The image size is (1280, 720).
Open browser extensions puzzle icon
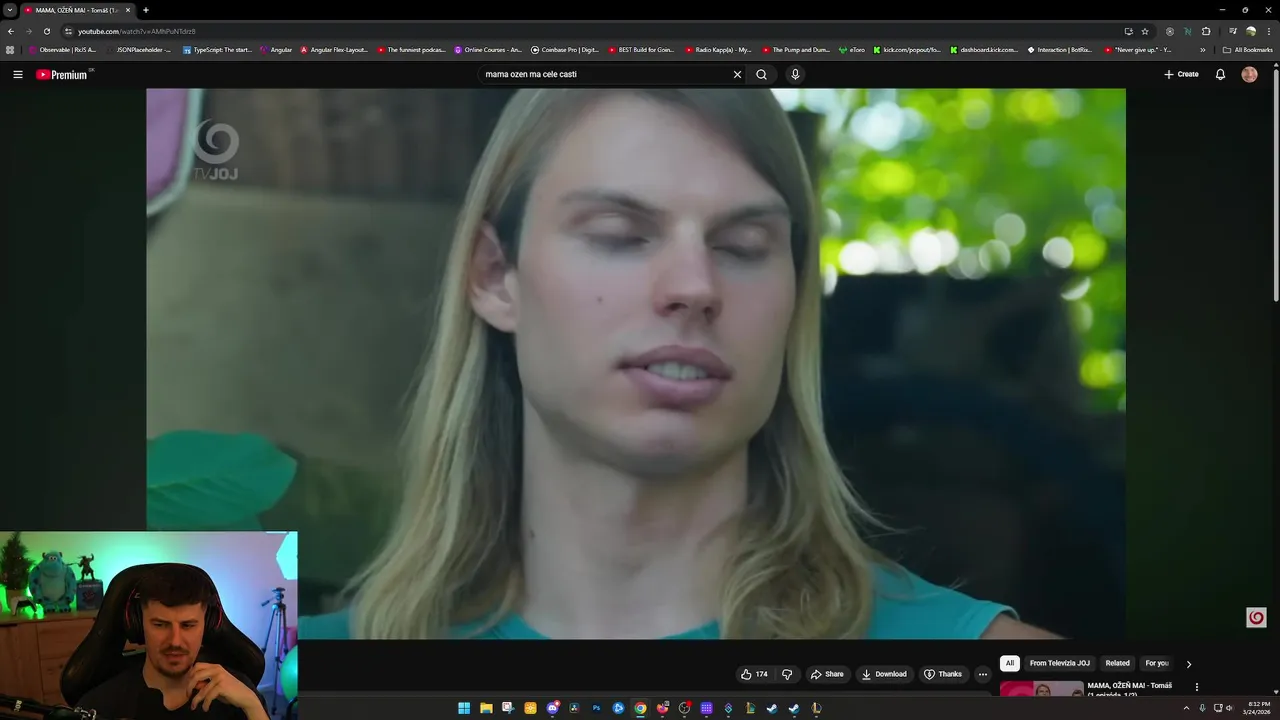pos(1206,31)
